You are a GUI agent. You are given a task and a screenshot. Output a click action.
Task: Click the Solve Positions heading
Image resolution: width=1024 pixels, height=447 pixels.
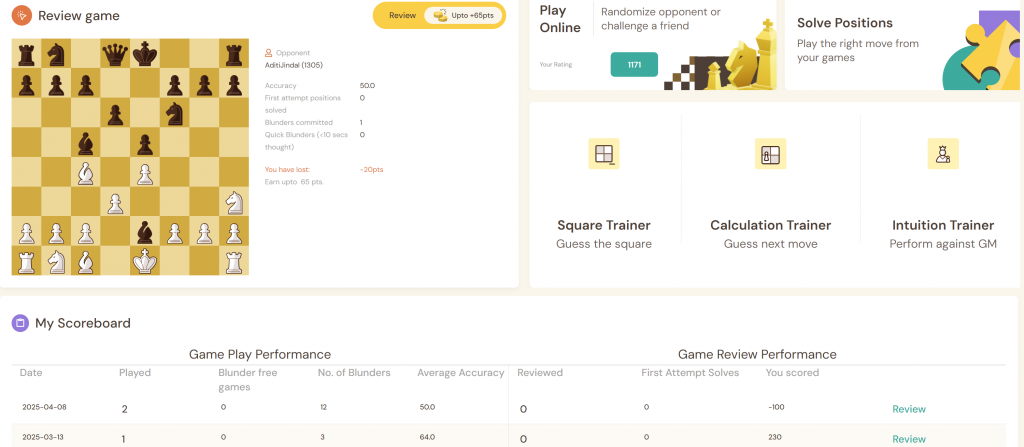pos(844,23)
